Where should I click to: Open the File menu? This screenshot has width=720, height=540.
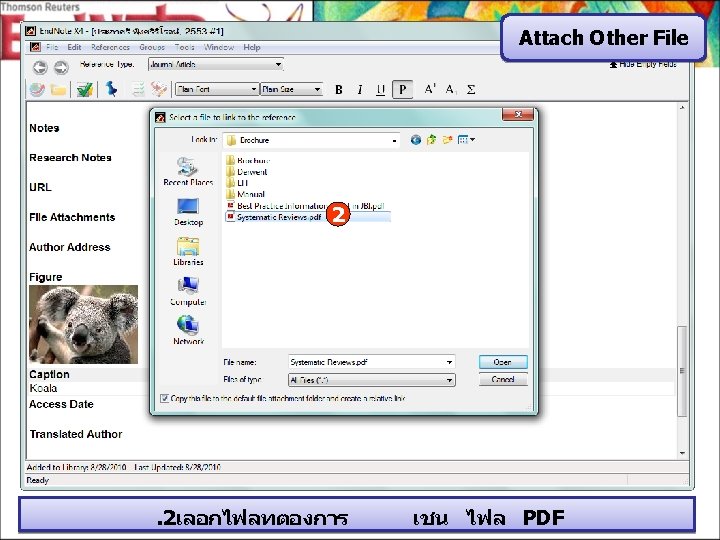[x=52, y=47]
